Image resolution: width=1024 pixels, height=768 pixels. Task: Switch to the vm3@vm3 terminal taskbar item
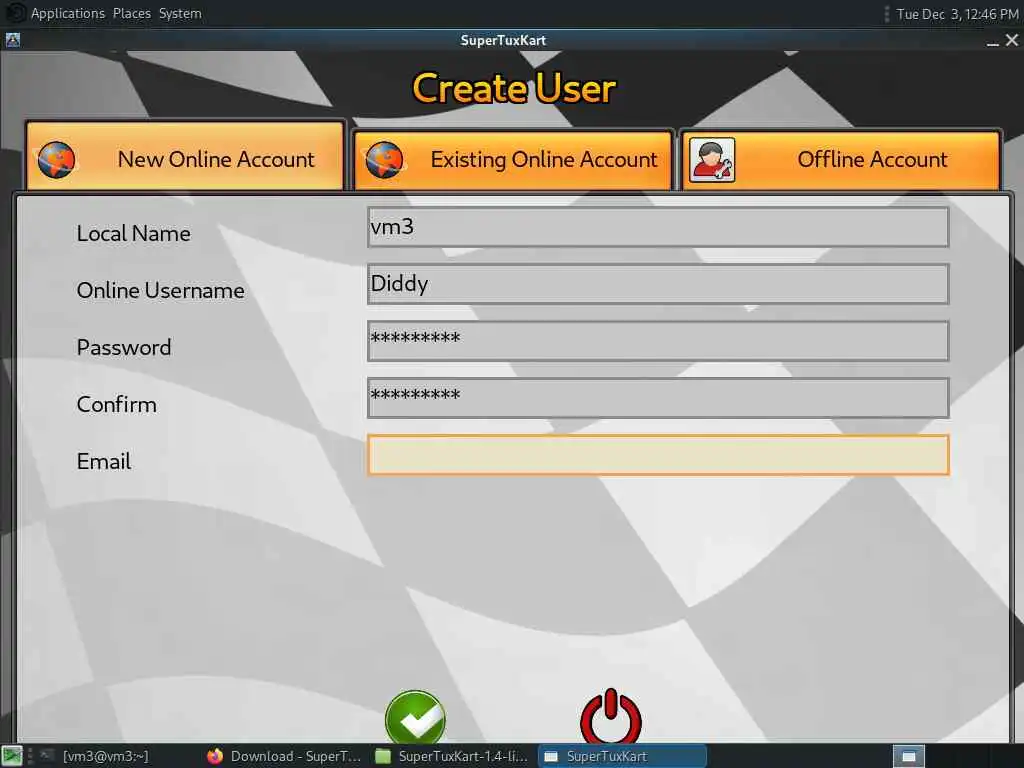(x=95, y=756)
